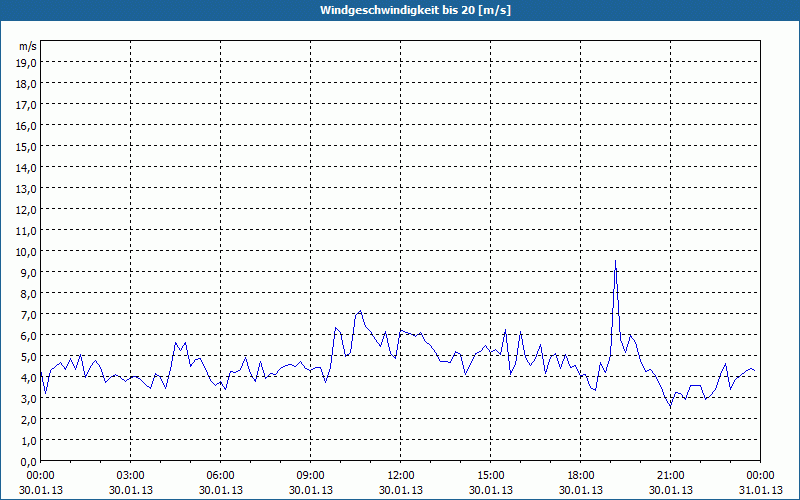Click the 09:00 time label
Image resolution: width=800 pixels, height=500 pixels.
tap(311, 476)
